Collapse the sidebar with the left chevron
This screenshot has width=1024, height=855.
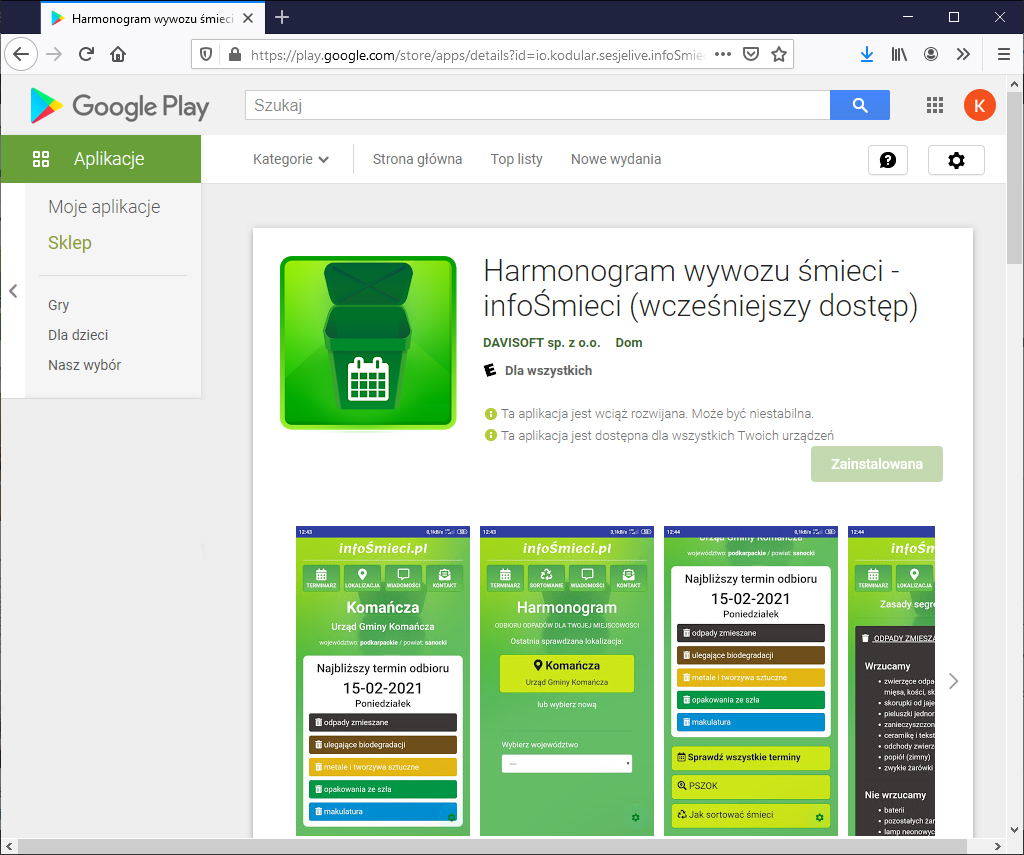(14, 292)
